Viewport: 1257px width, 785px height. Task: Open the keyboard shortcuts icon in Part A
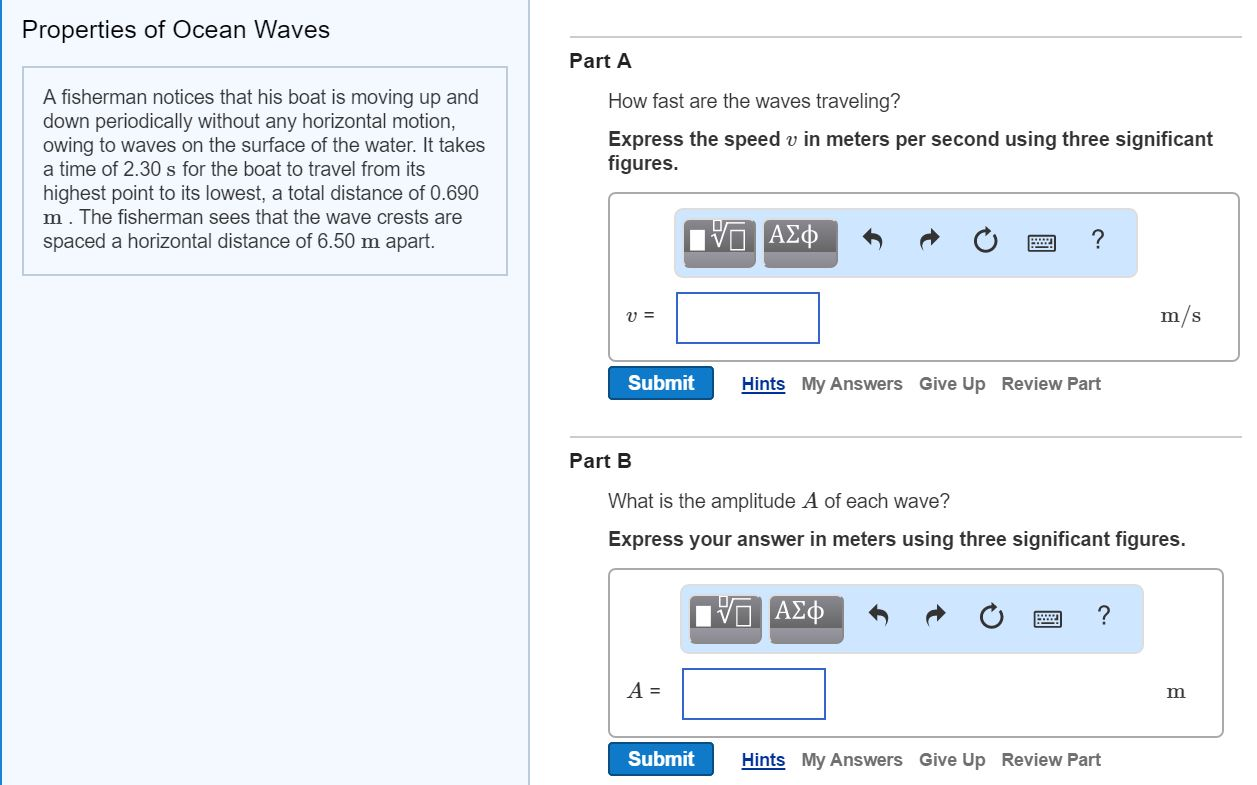1040,241
